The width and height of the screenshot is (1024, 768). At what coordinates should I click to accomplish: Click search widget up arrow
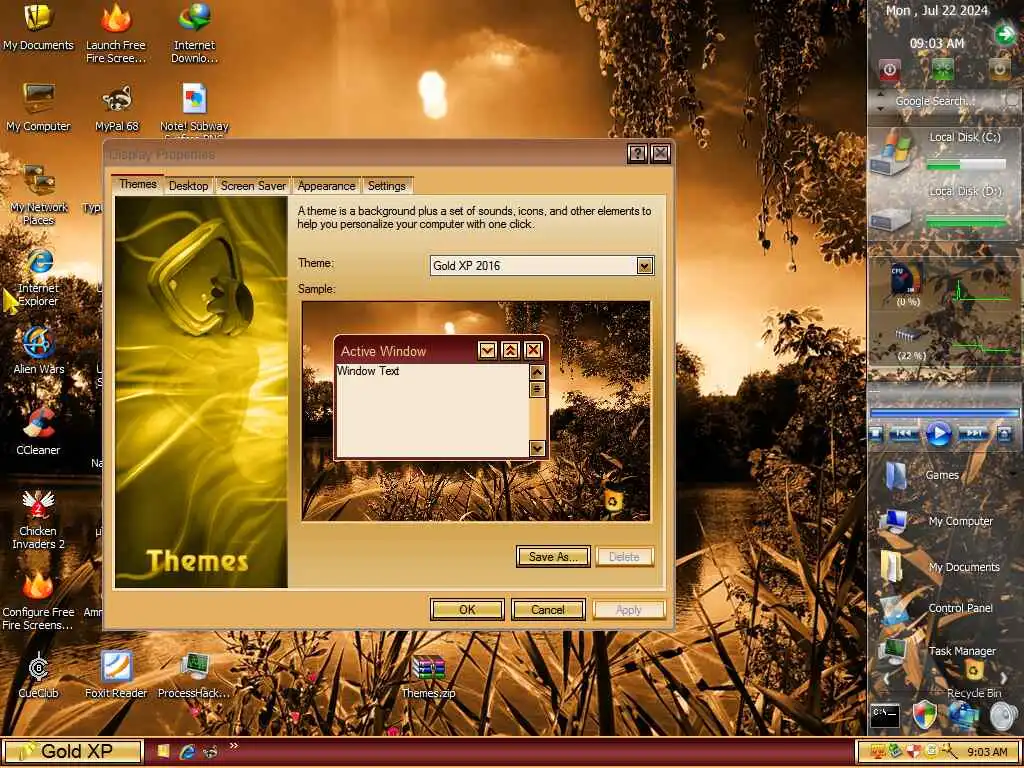pyautogui.click(x=881, y=95)
